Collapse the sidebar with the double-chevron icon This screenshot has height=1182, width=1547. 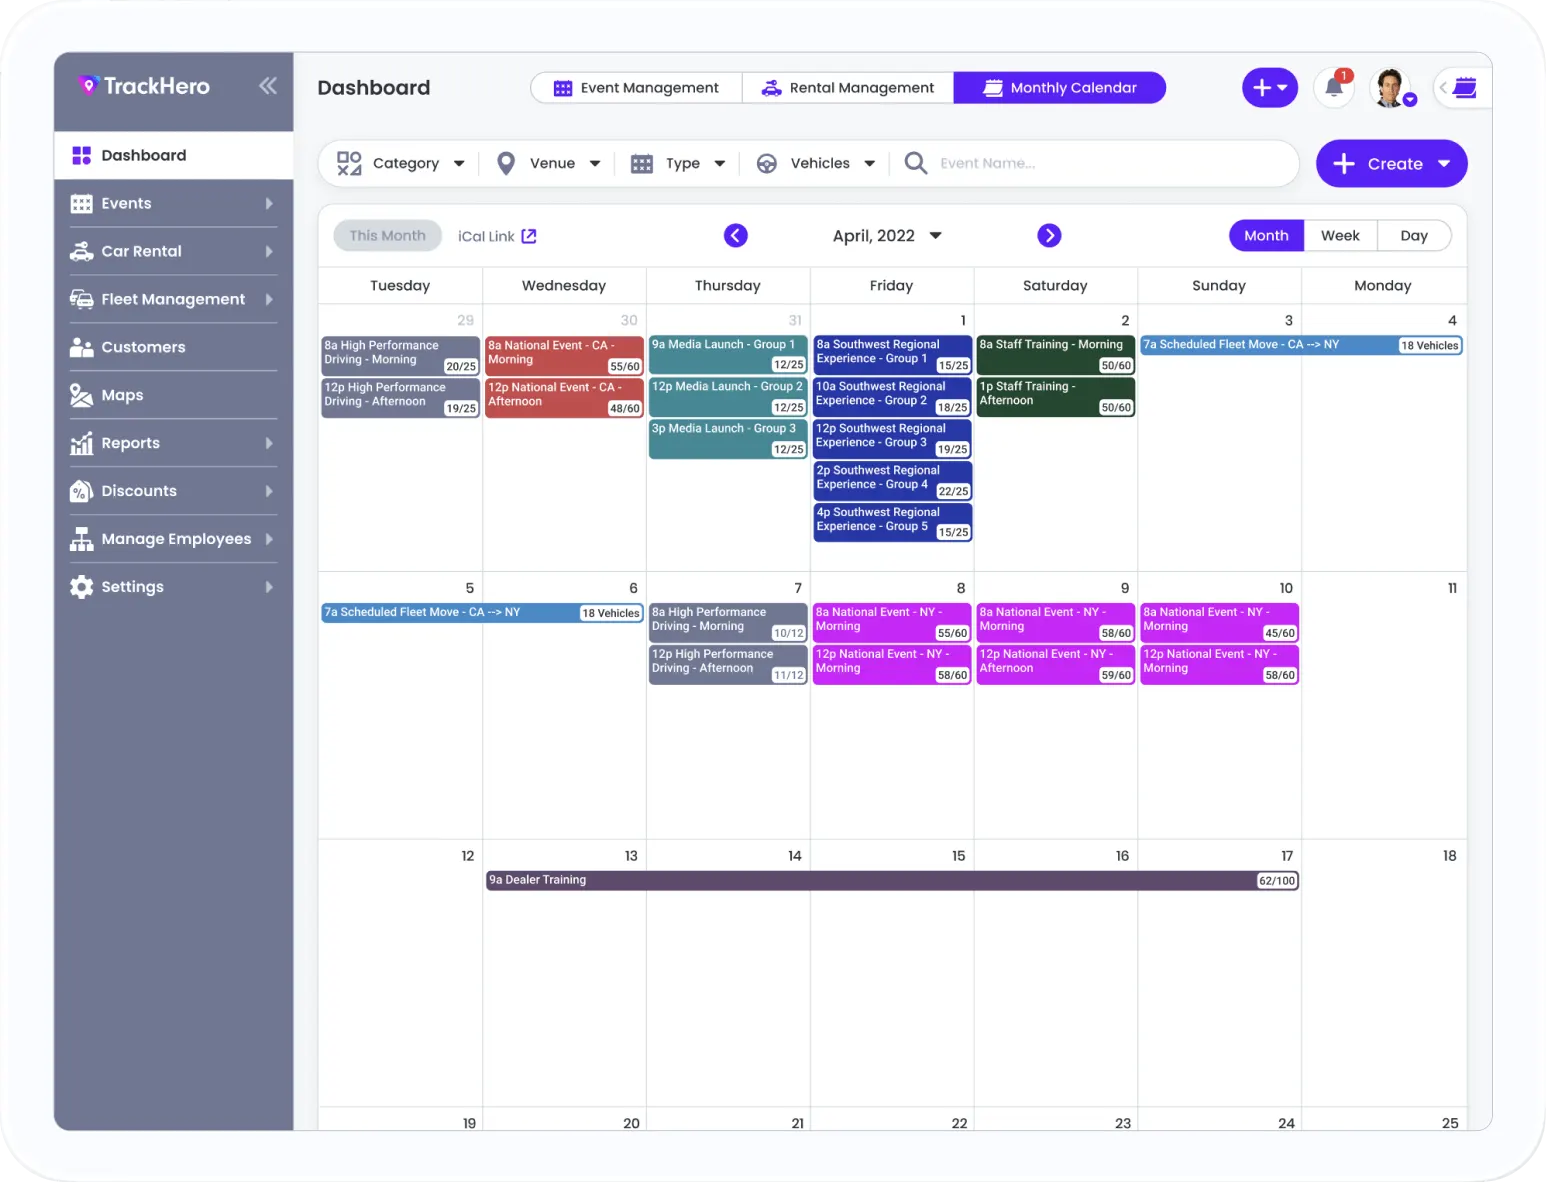(267, 86)
